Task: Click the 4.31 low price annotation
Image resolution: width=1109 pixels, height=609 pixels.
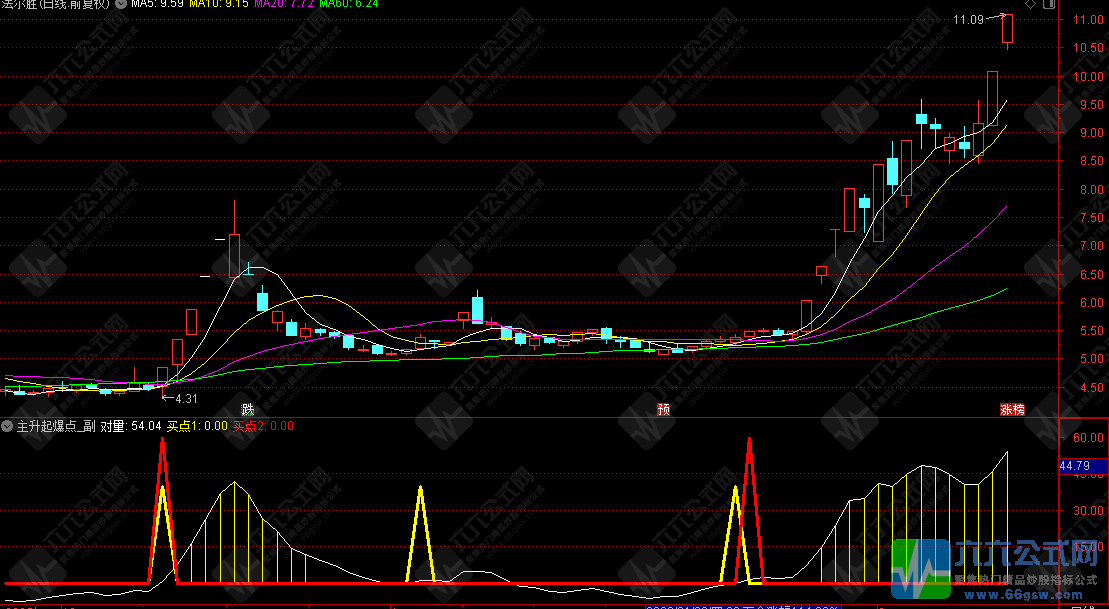Action: [x=186, y=398]
